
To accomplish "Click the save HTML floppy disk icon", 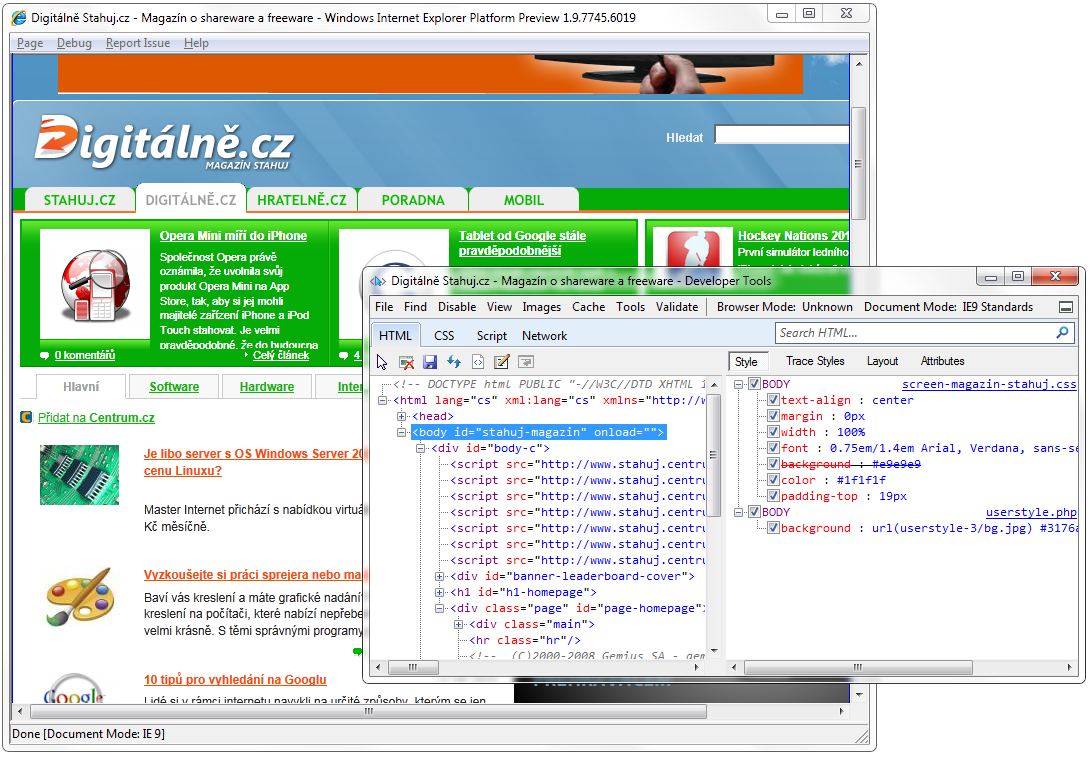I will (430, 362).
